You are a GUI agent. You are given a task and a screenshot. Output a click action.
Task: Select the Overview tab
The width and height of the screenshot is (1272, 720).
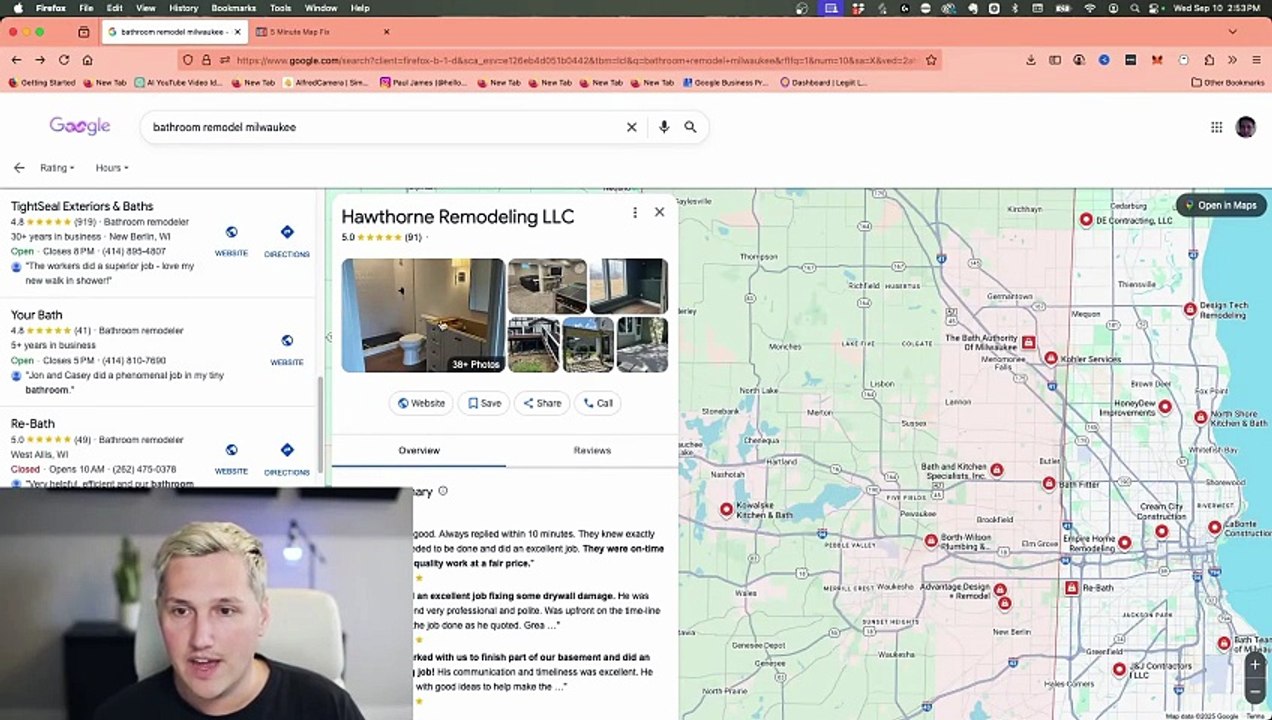coord(419,450)
